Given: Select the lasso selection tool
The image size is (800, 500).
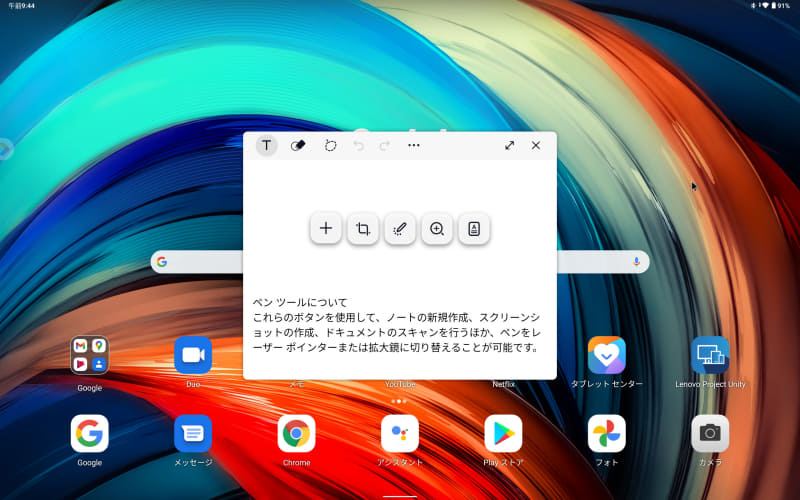Looking at the screenshot, I should pyautogui.click(x=331, y=145).
